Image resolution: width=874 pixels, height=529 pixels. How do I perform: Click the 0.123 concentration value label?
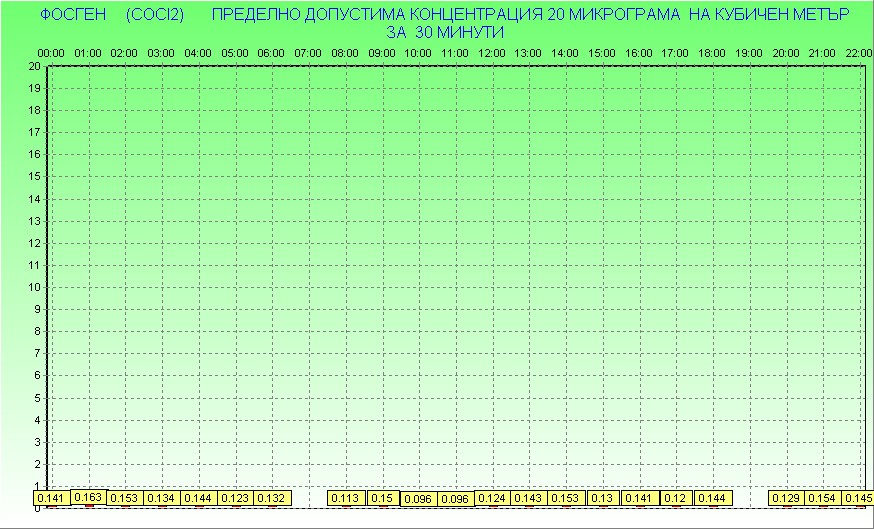click(x=234, y=498)
